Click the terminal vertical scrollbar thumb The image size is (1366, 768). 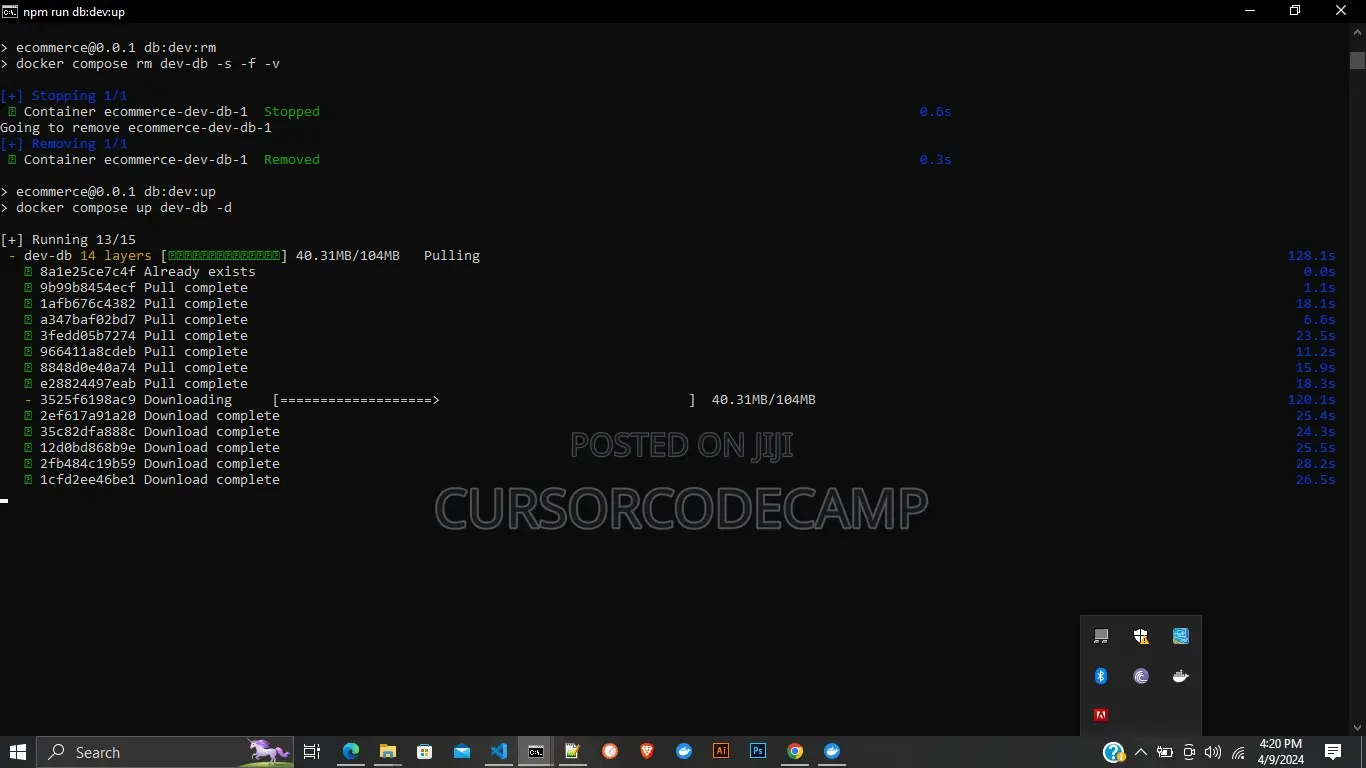pos(1357,60)
